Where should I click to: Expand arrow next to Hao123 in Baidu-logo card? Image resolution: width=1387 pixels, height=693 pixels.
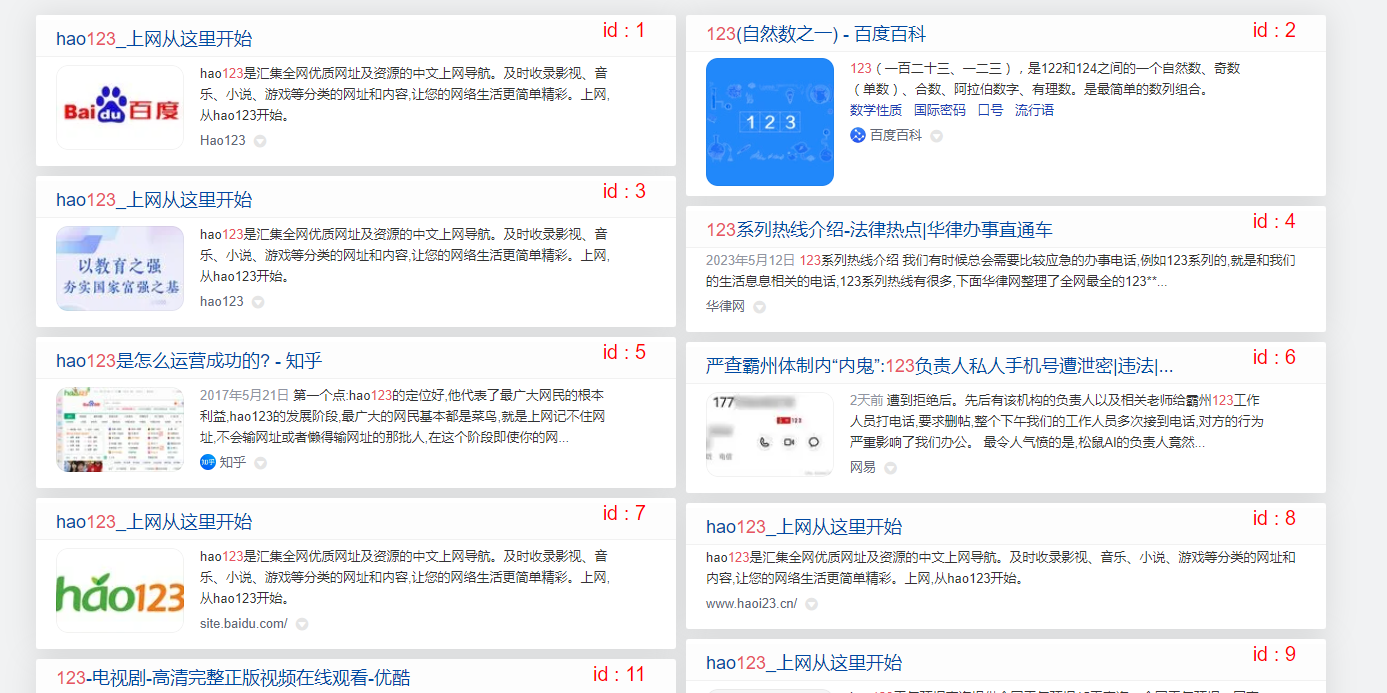(260, 141)
